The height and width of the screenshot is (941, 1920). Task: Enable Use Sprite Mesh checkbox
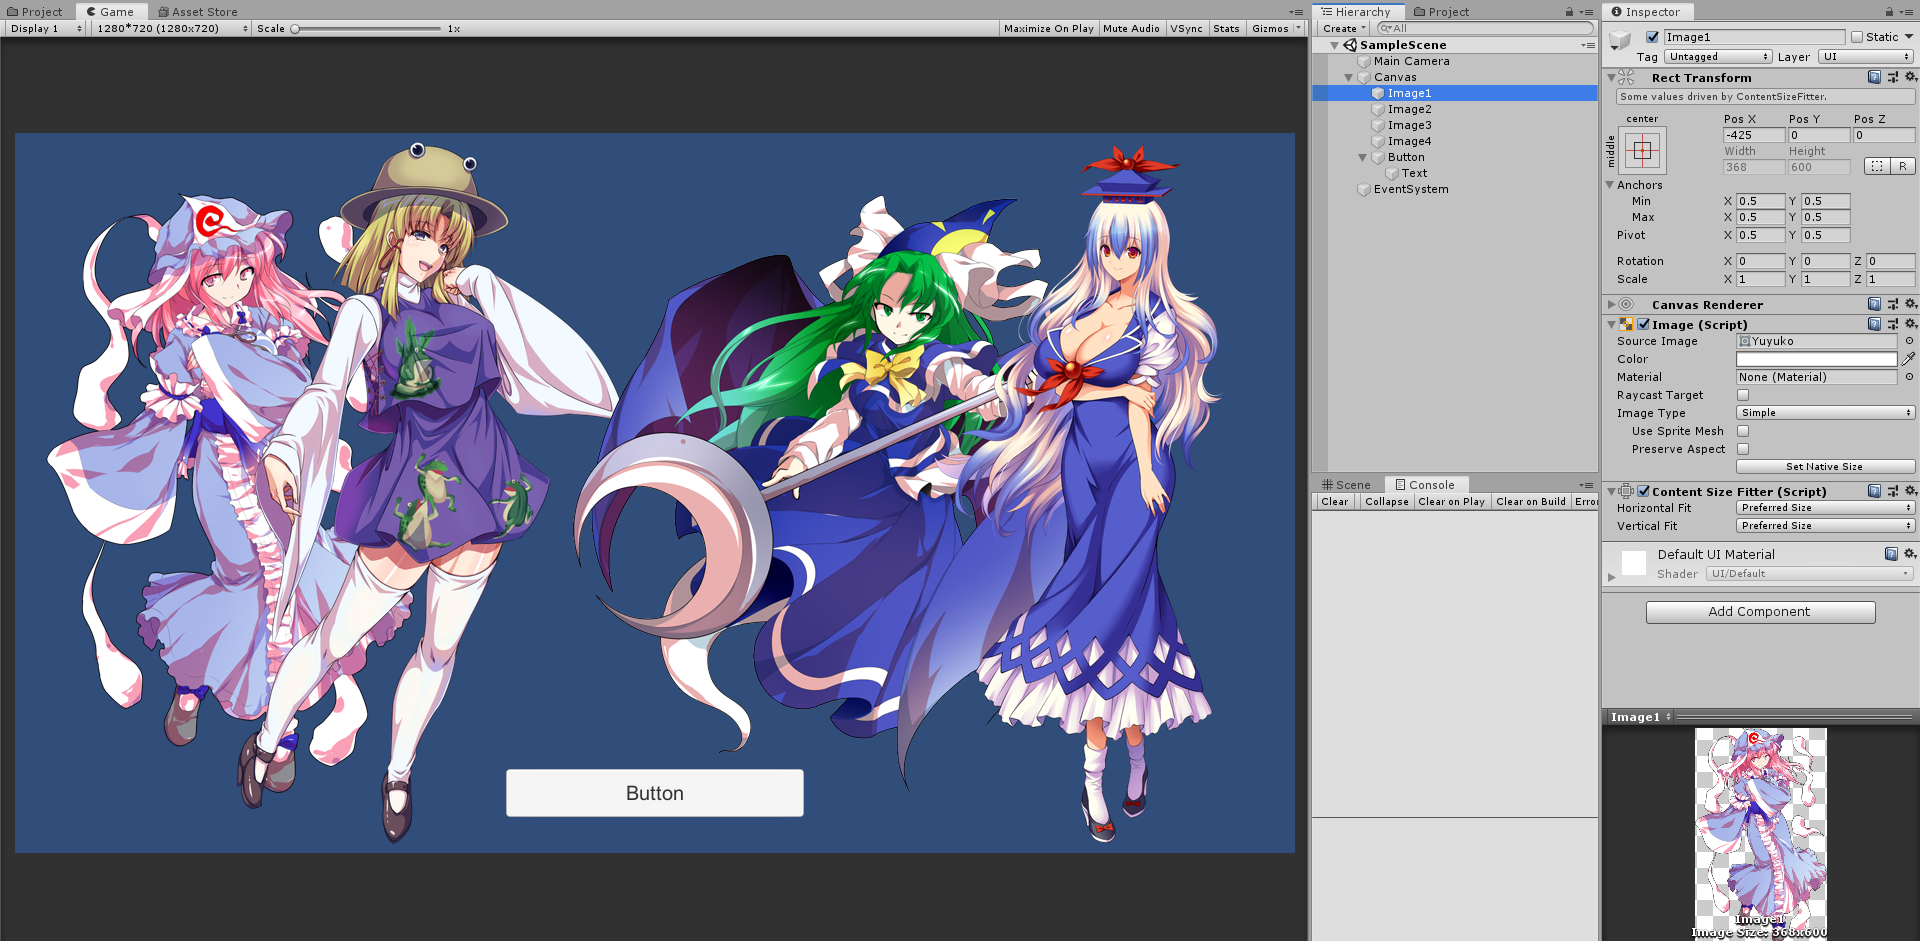tap(1743, 431)
